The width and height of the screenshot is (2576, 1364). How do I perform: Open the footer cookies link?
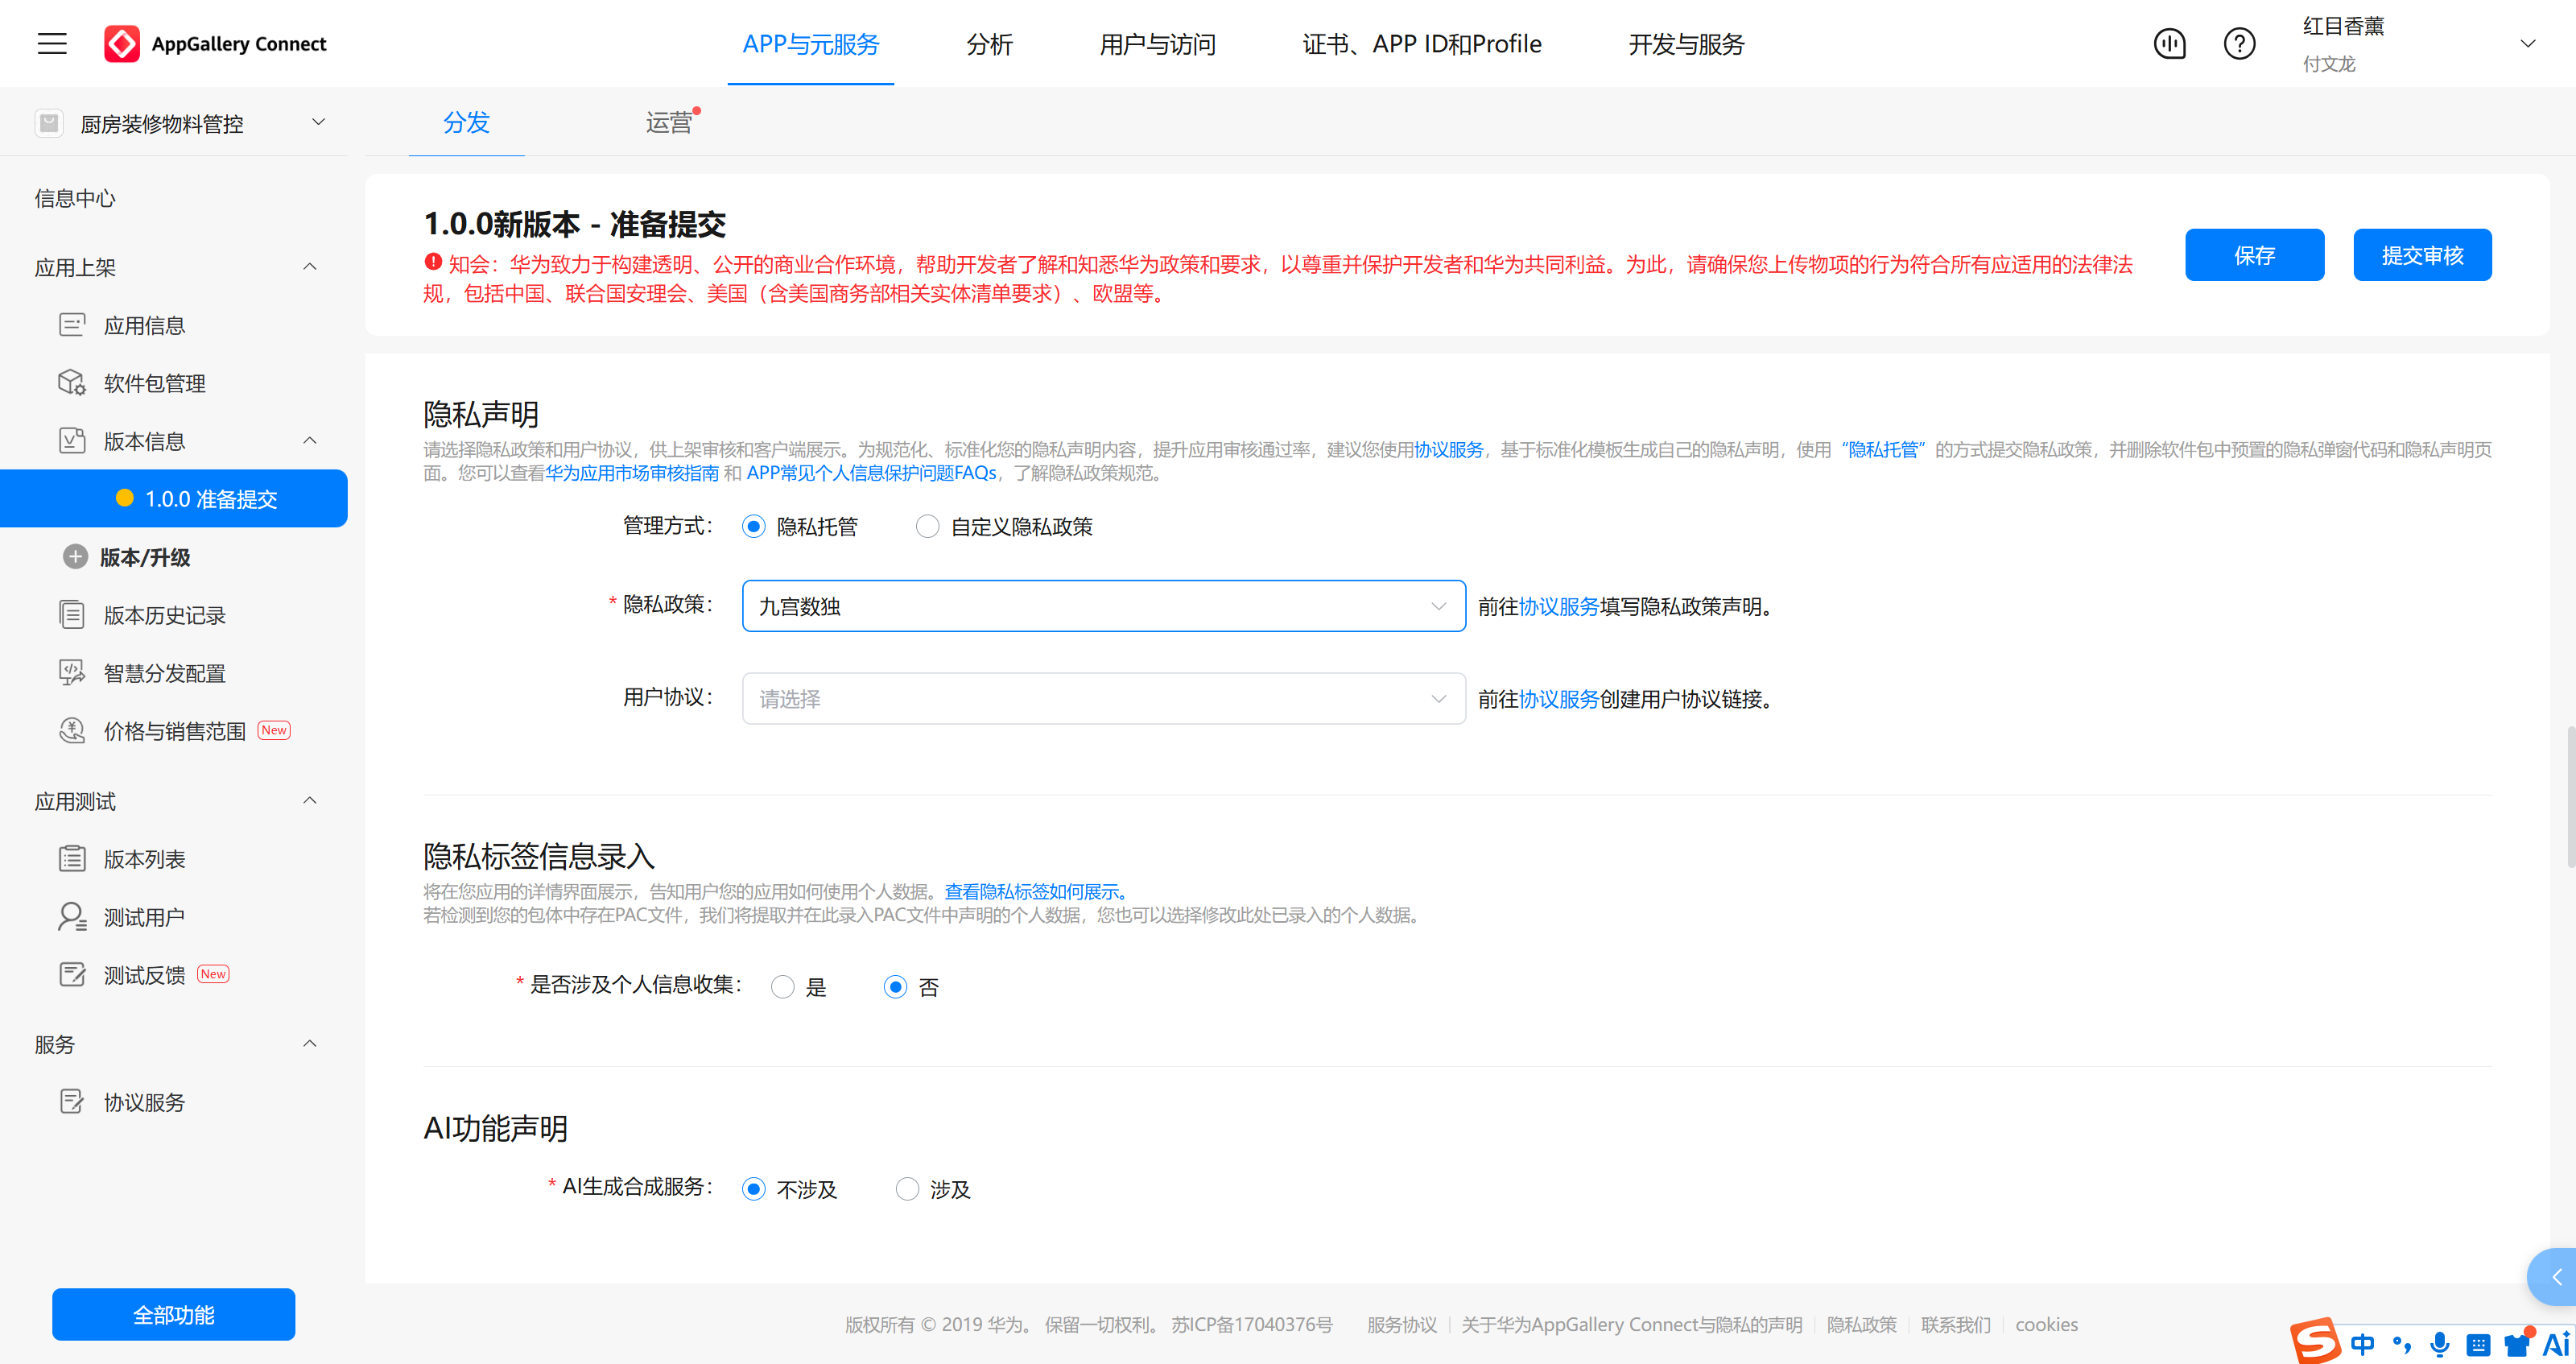(2046, 1324)
